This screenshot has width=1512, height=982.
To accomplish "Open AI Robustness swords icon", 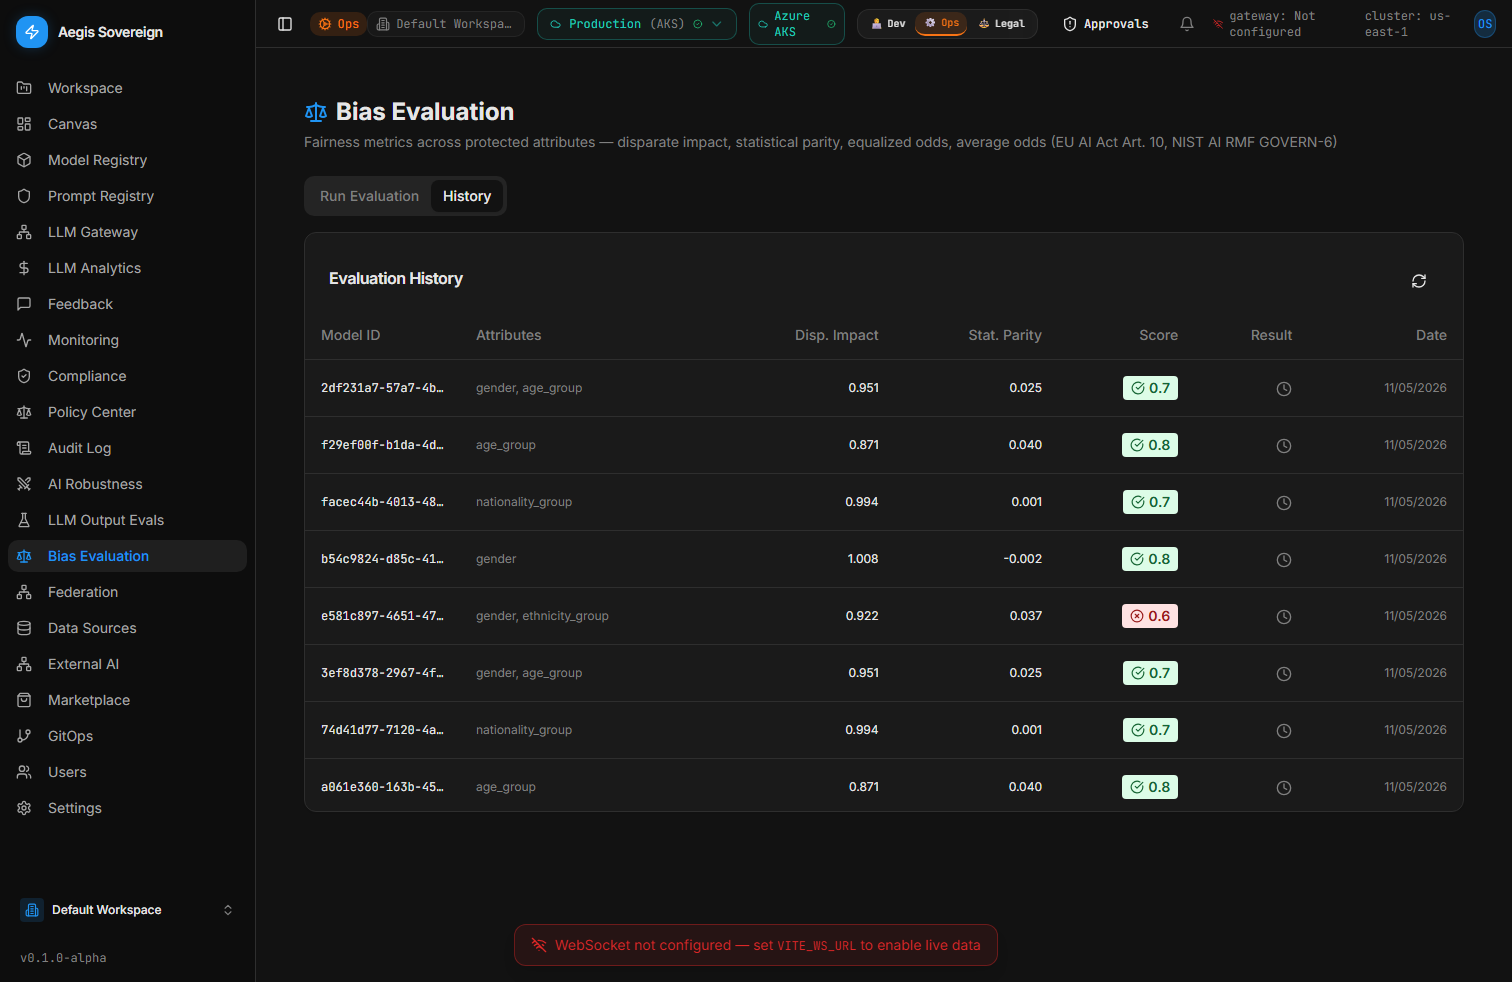I will click(x=24, y=484).
